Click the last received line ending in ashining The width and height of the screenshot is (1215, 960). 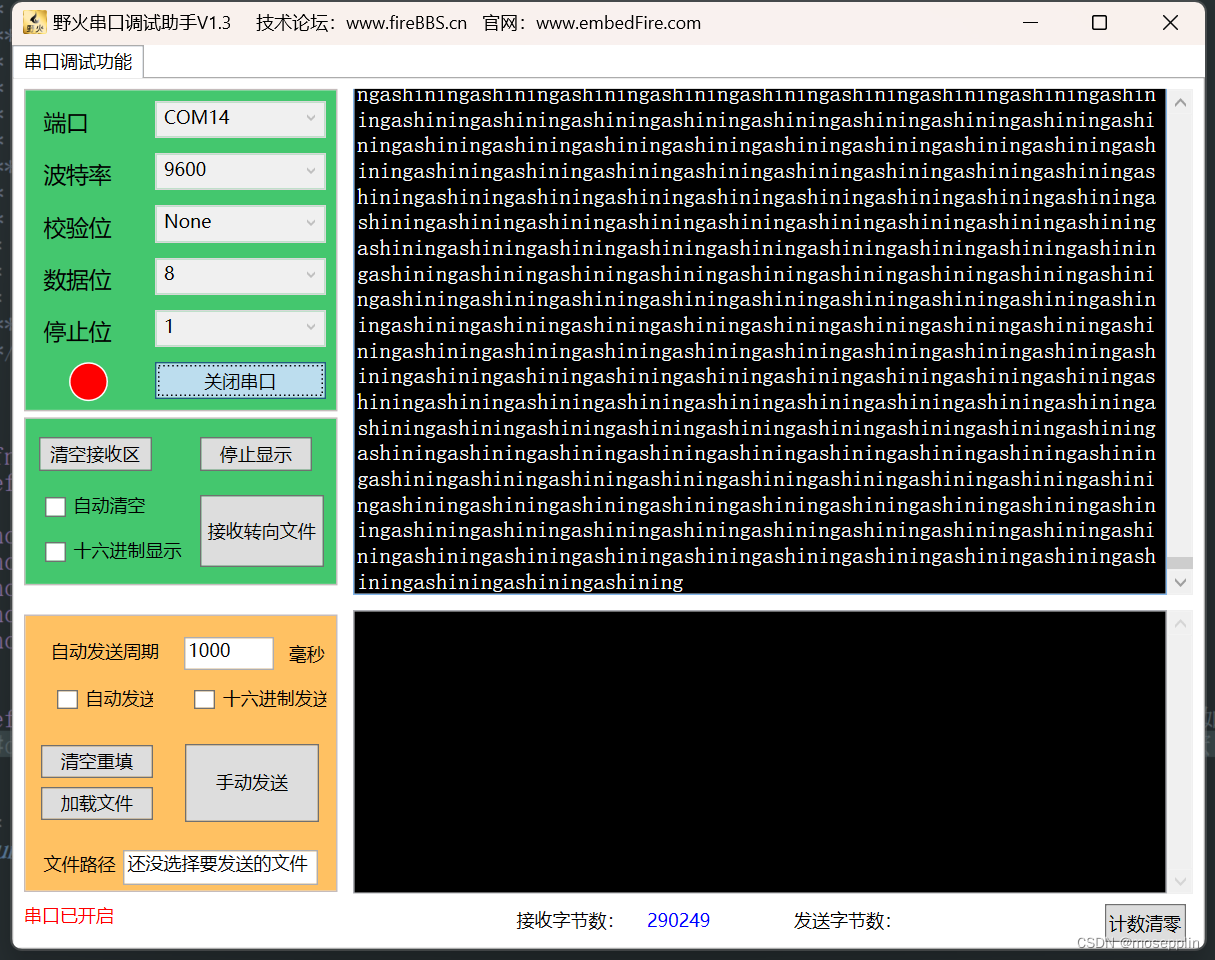(x=520, y=582)
